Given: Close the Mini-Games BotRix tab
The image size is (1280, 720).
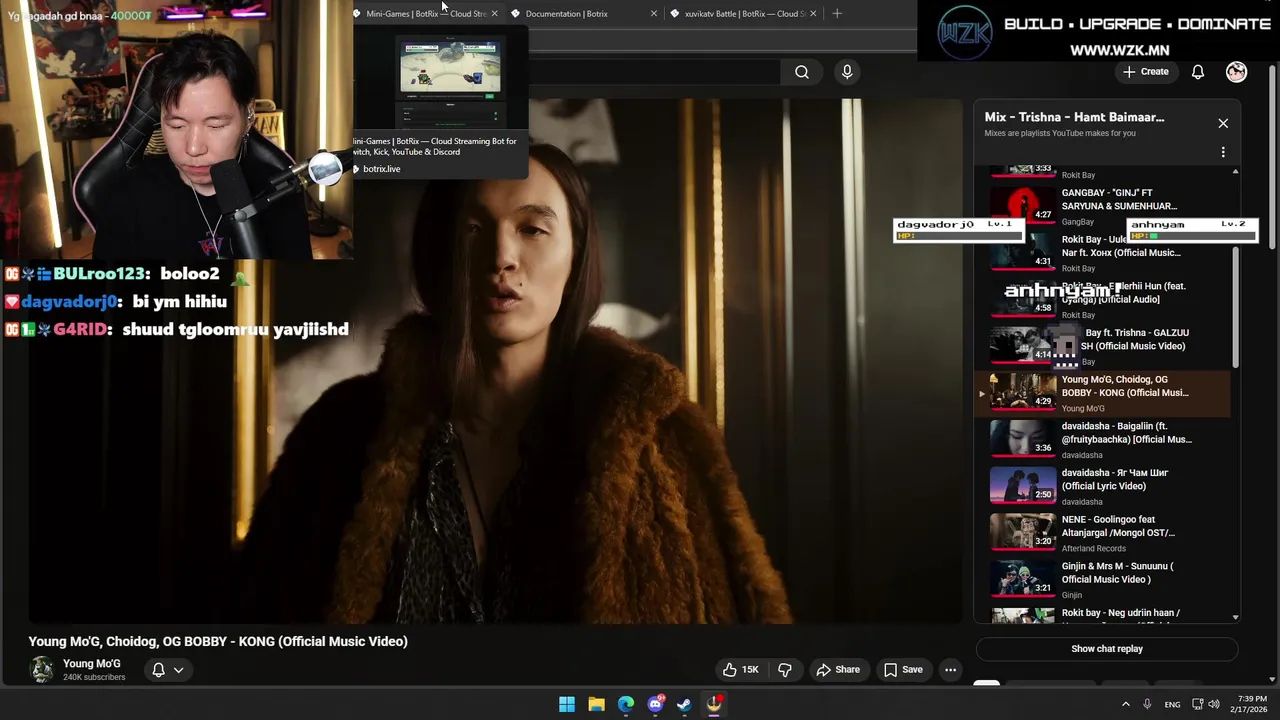Looking at the screenshot, I should (x=494, y=14).
